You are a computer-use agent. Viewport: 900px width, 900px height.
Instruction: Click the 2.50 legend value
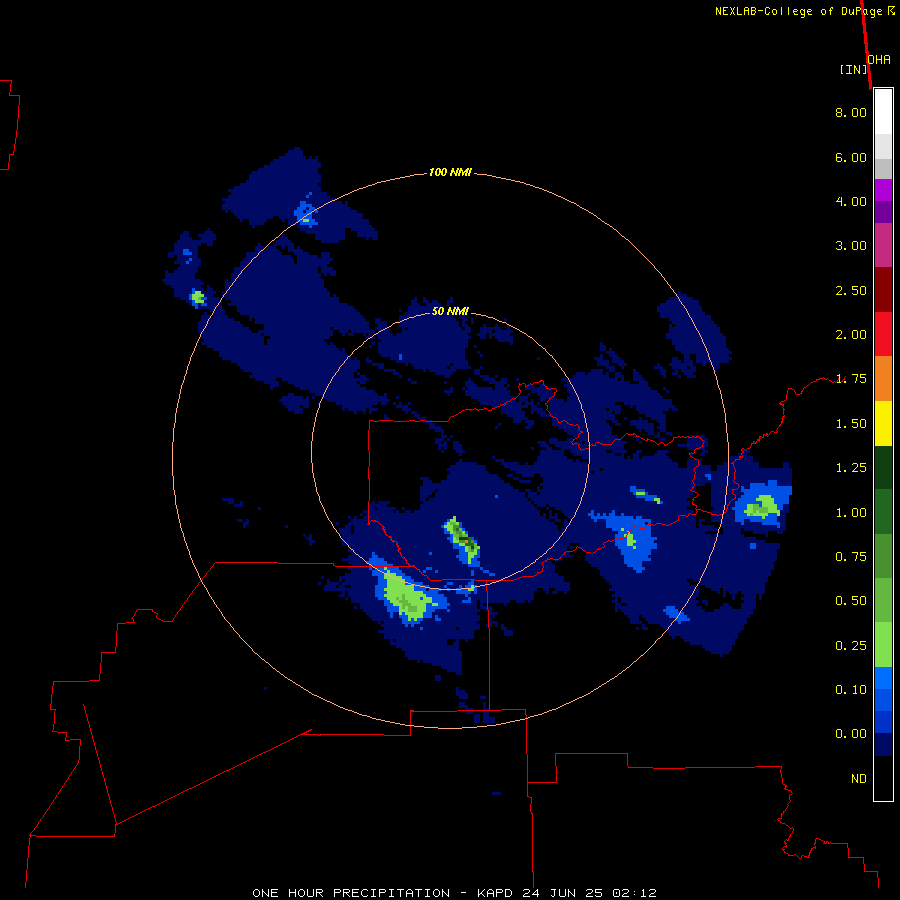[x=851, y=290]
